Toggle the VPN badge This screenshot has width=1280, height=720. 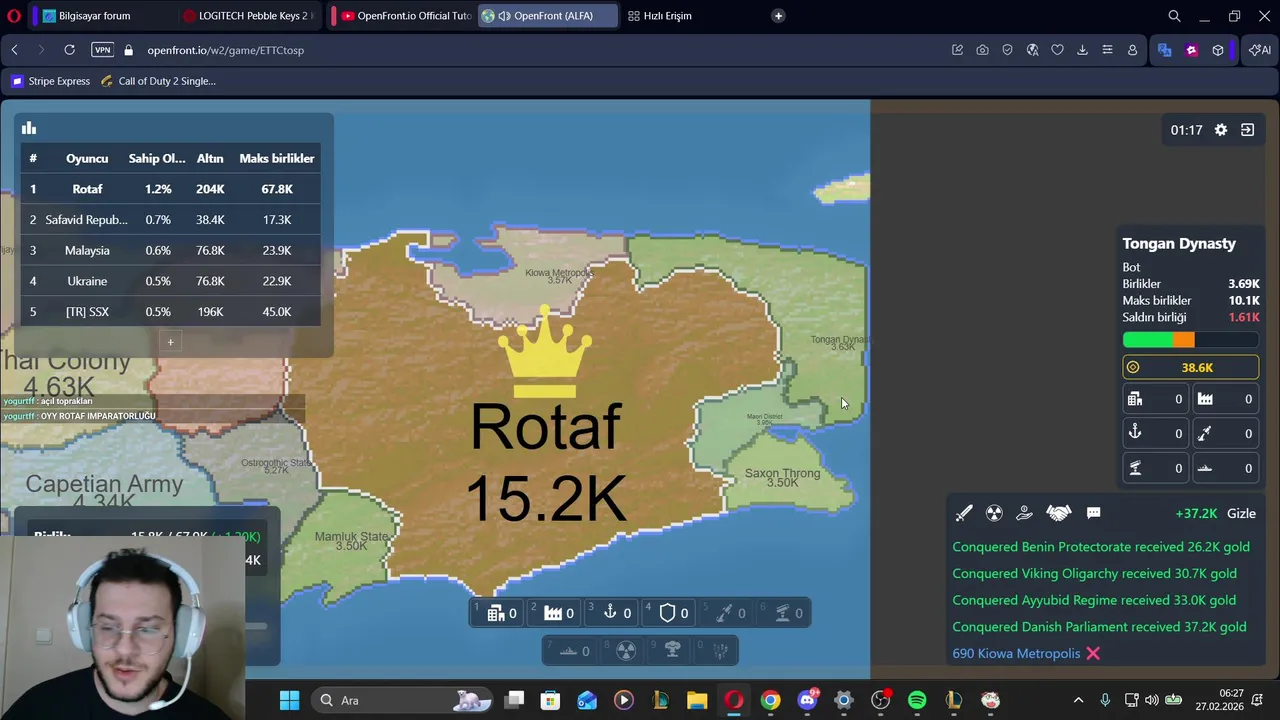pyautogui.click(x=102, y=50)
